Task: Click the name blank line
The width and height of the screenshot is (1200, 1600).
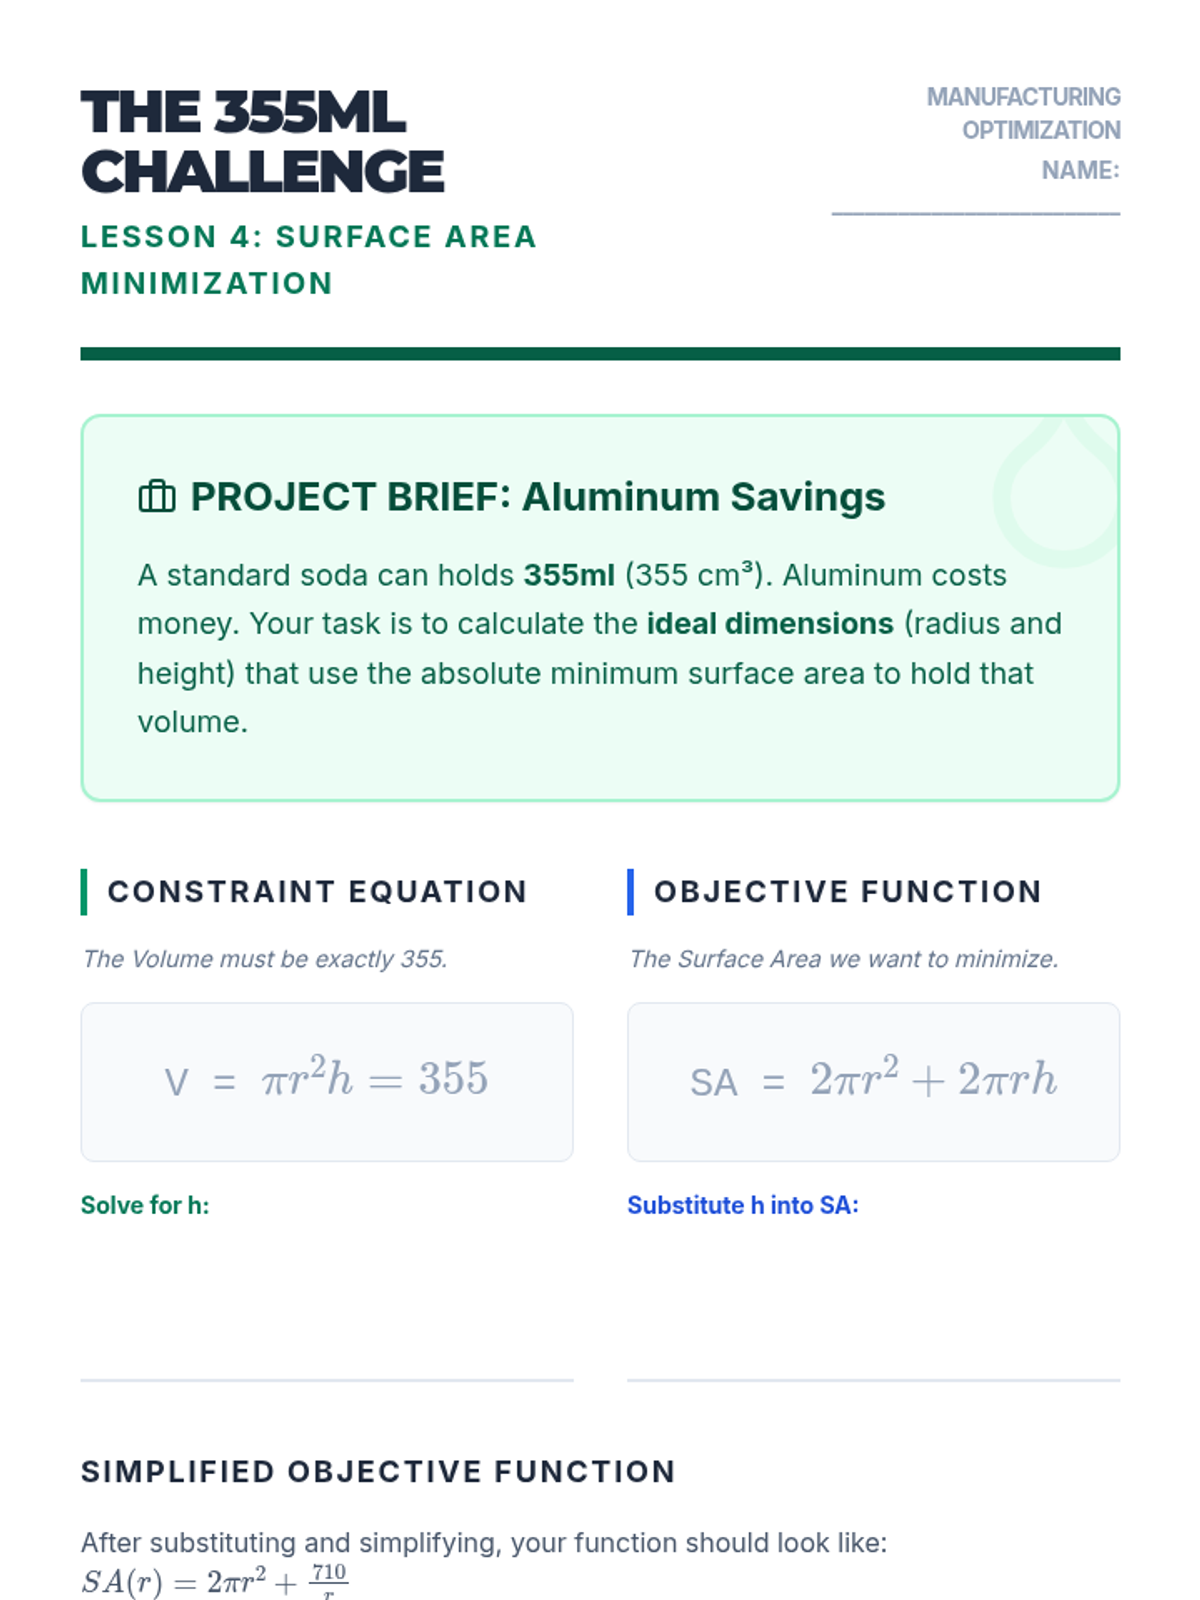Action: coord(975,213)
